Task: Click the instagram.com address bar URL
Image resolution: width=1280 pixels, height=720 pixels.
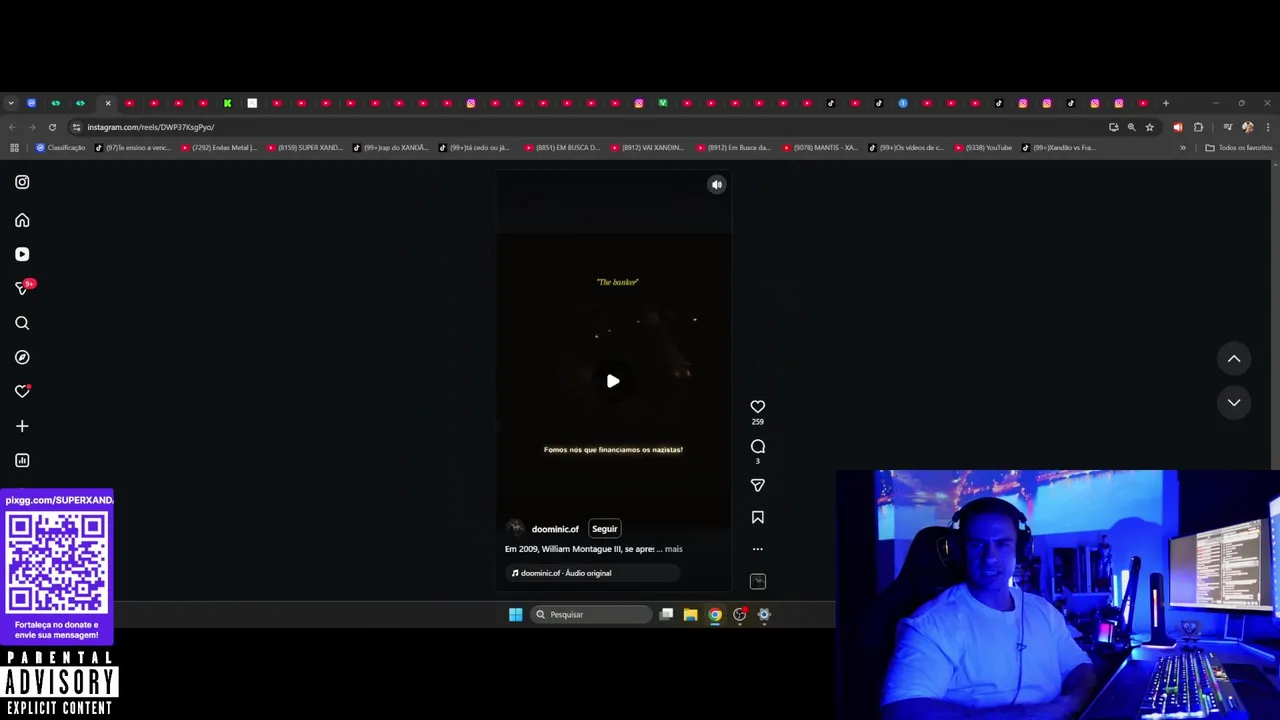Action: (x=150, y=127)
